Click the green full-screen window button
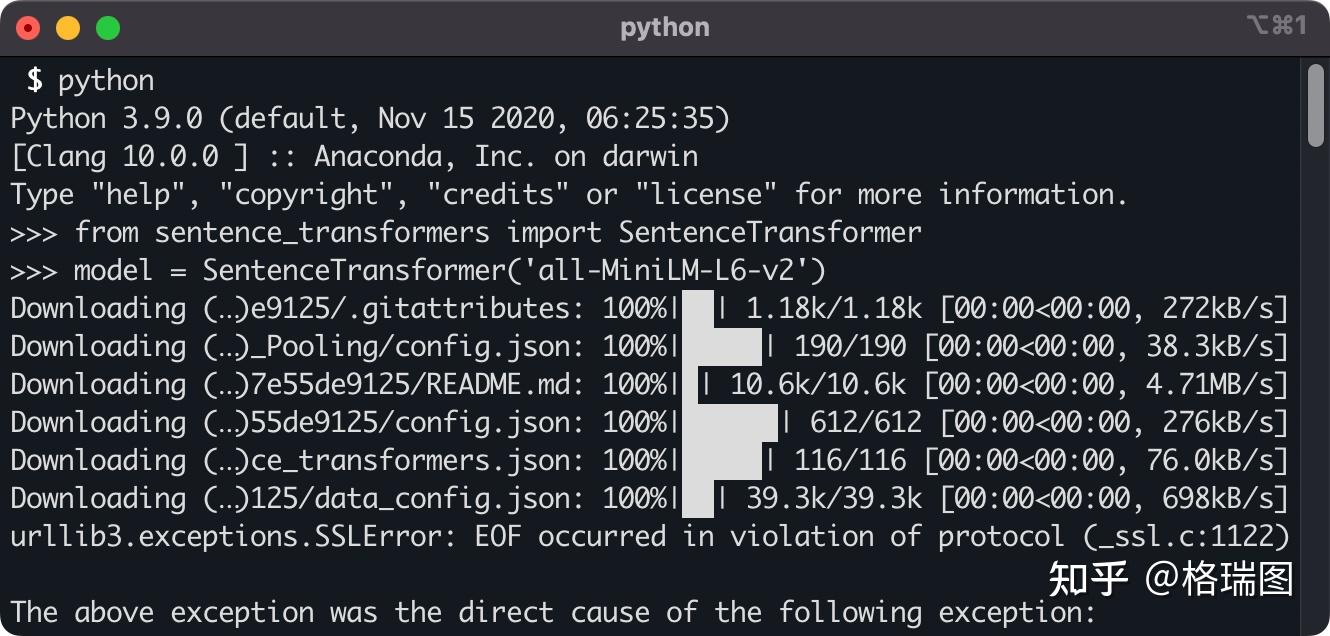This screenshot has height=636, width=1330. click(108, 28)
